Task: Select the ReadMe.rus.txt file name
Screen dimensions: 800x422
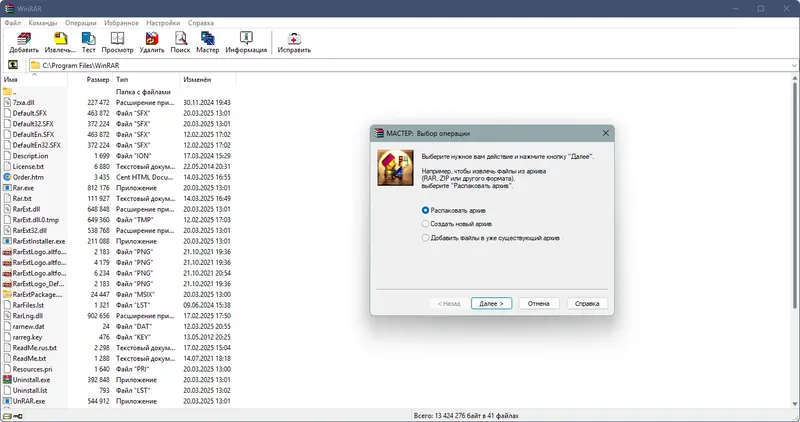Action: click(x=35, y=348)
